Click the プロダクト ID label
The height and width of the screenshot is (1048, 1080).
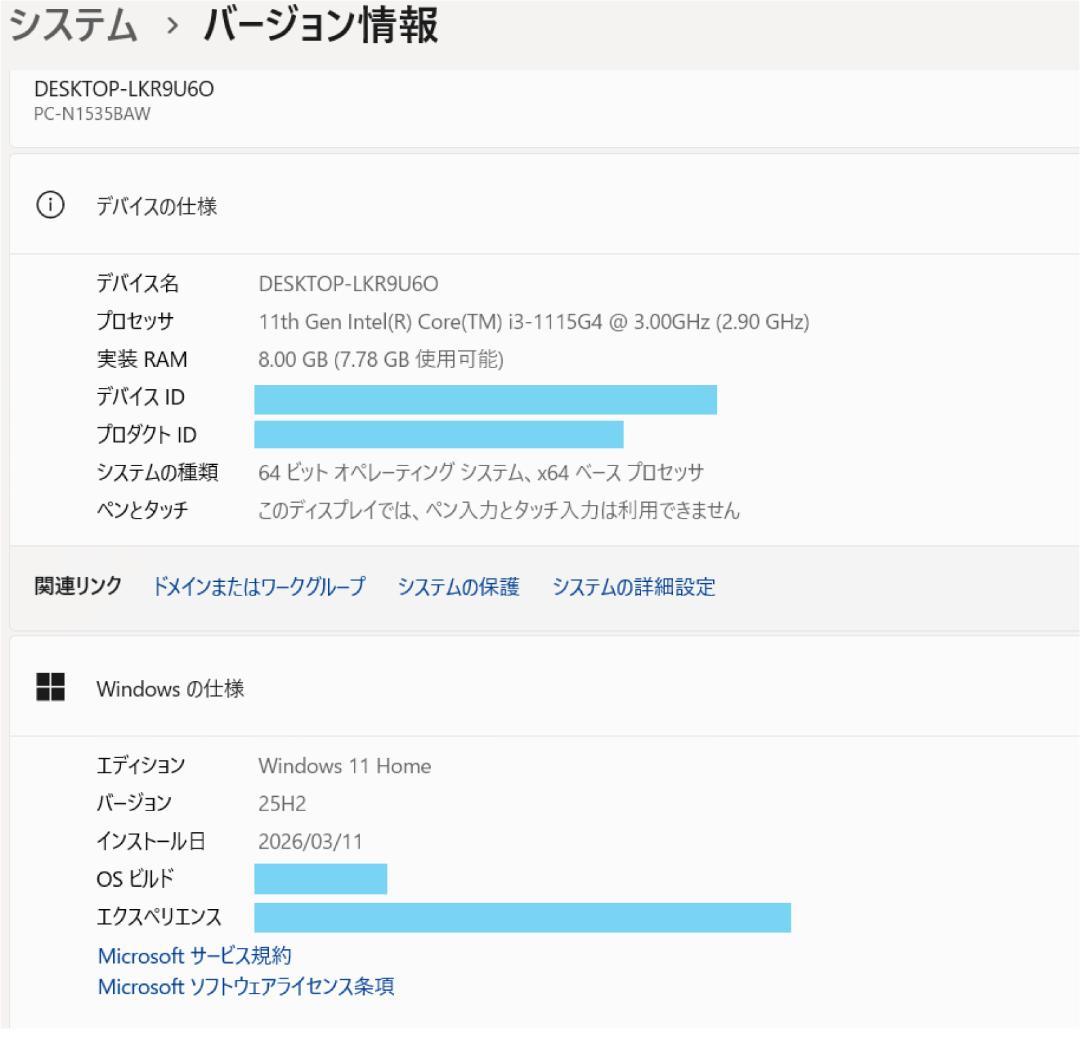click(x=147, y=434)
